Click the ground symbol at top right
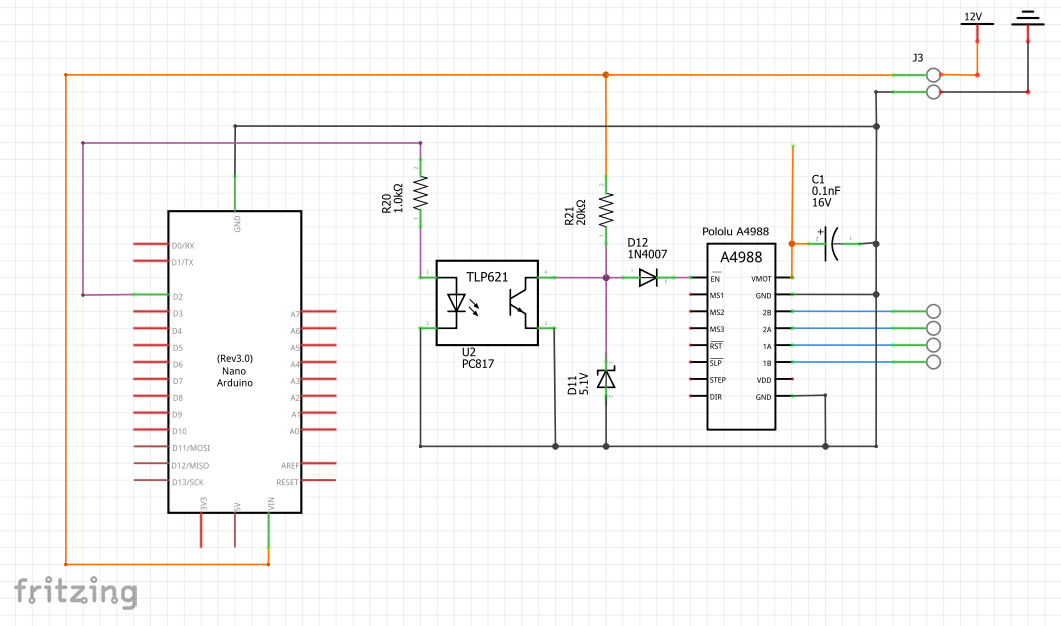The height and width of the screenshot is (626, 1061). [x=1027, y=22]
